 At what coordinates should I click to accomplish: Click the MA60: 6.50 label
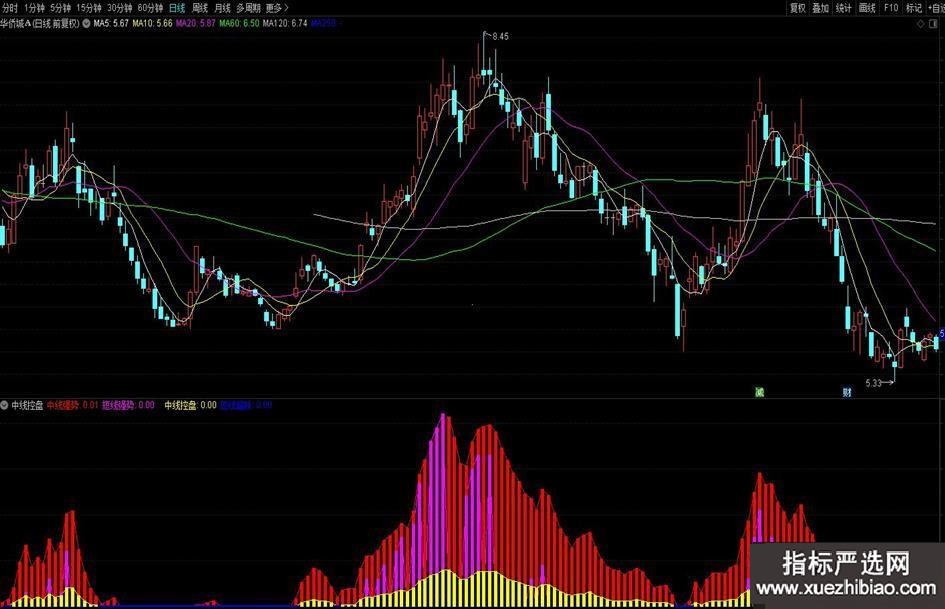(x=239, y=24)
